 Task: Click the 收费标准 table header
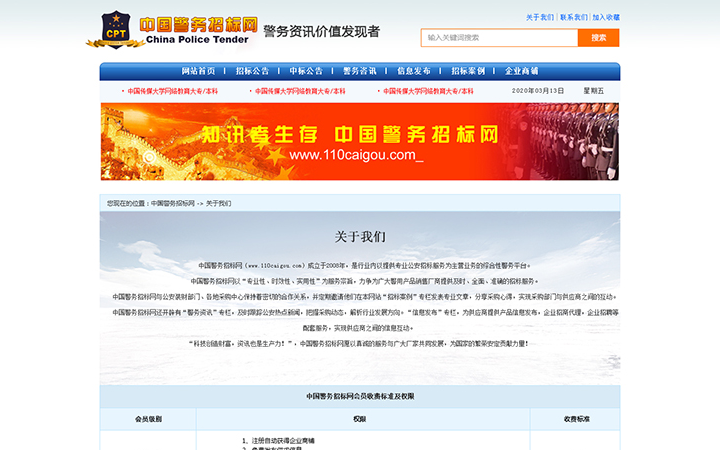[577, 419]
